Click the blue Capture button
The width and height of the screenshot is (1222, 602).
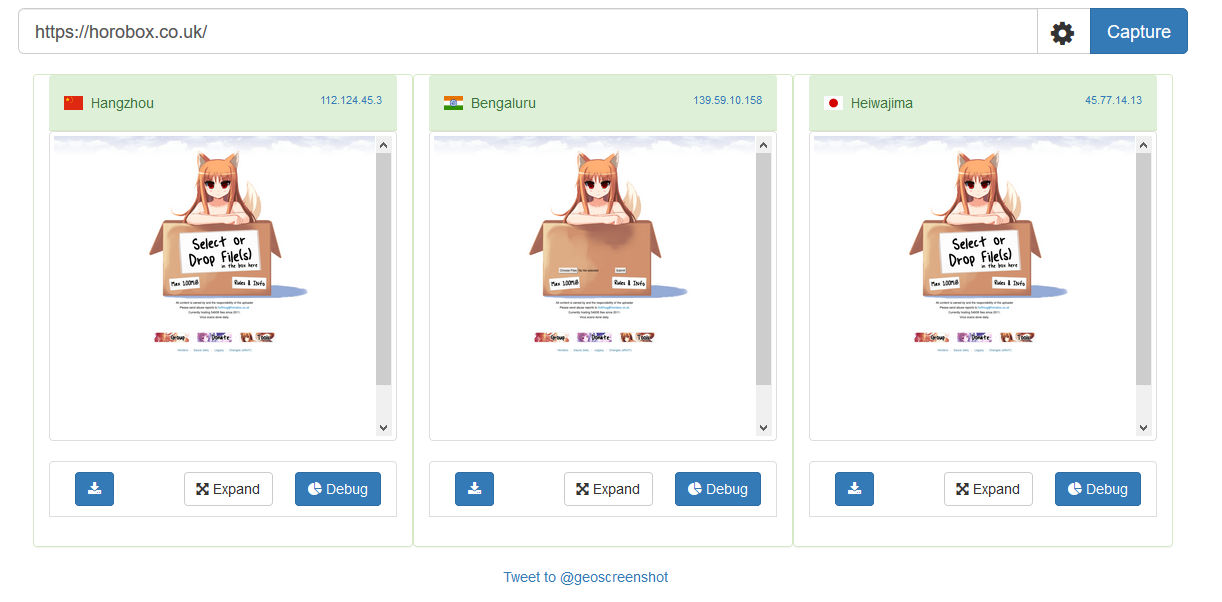(1139, 32)
